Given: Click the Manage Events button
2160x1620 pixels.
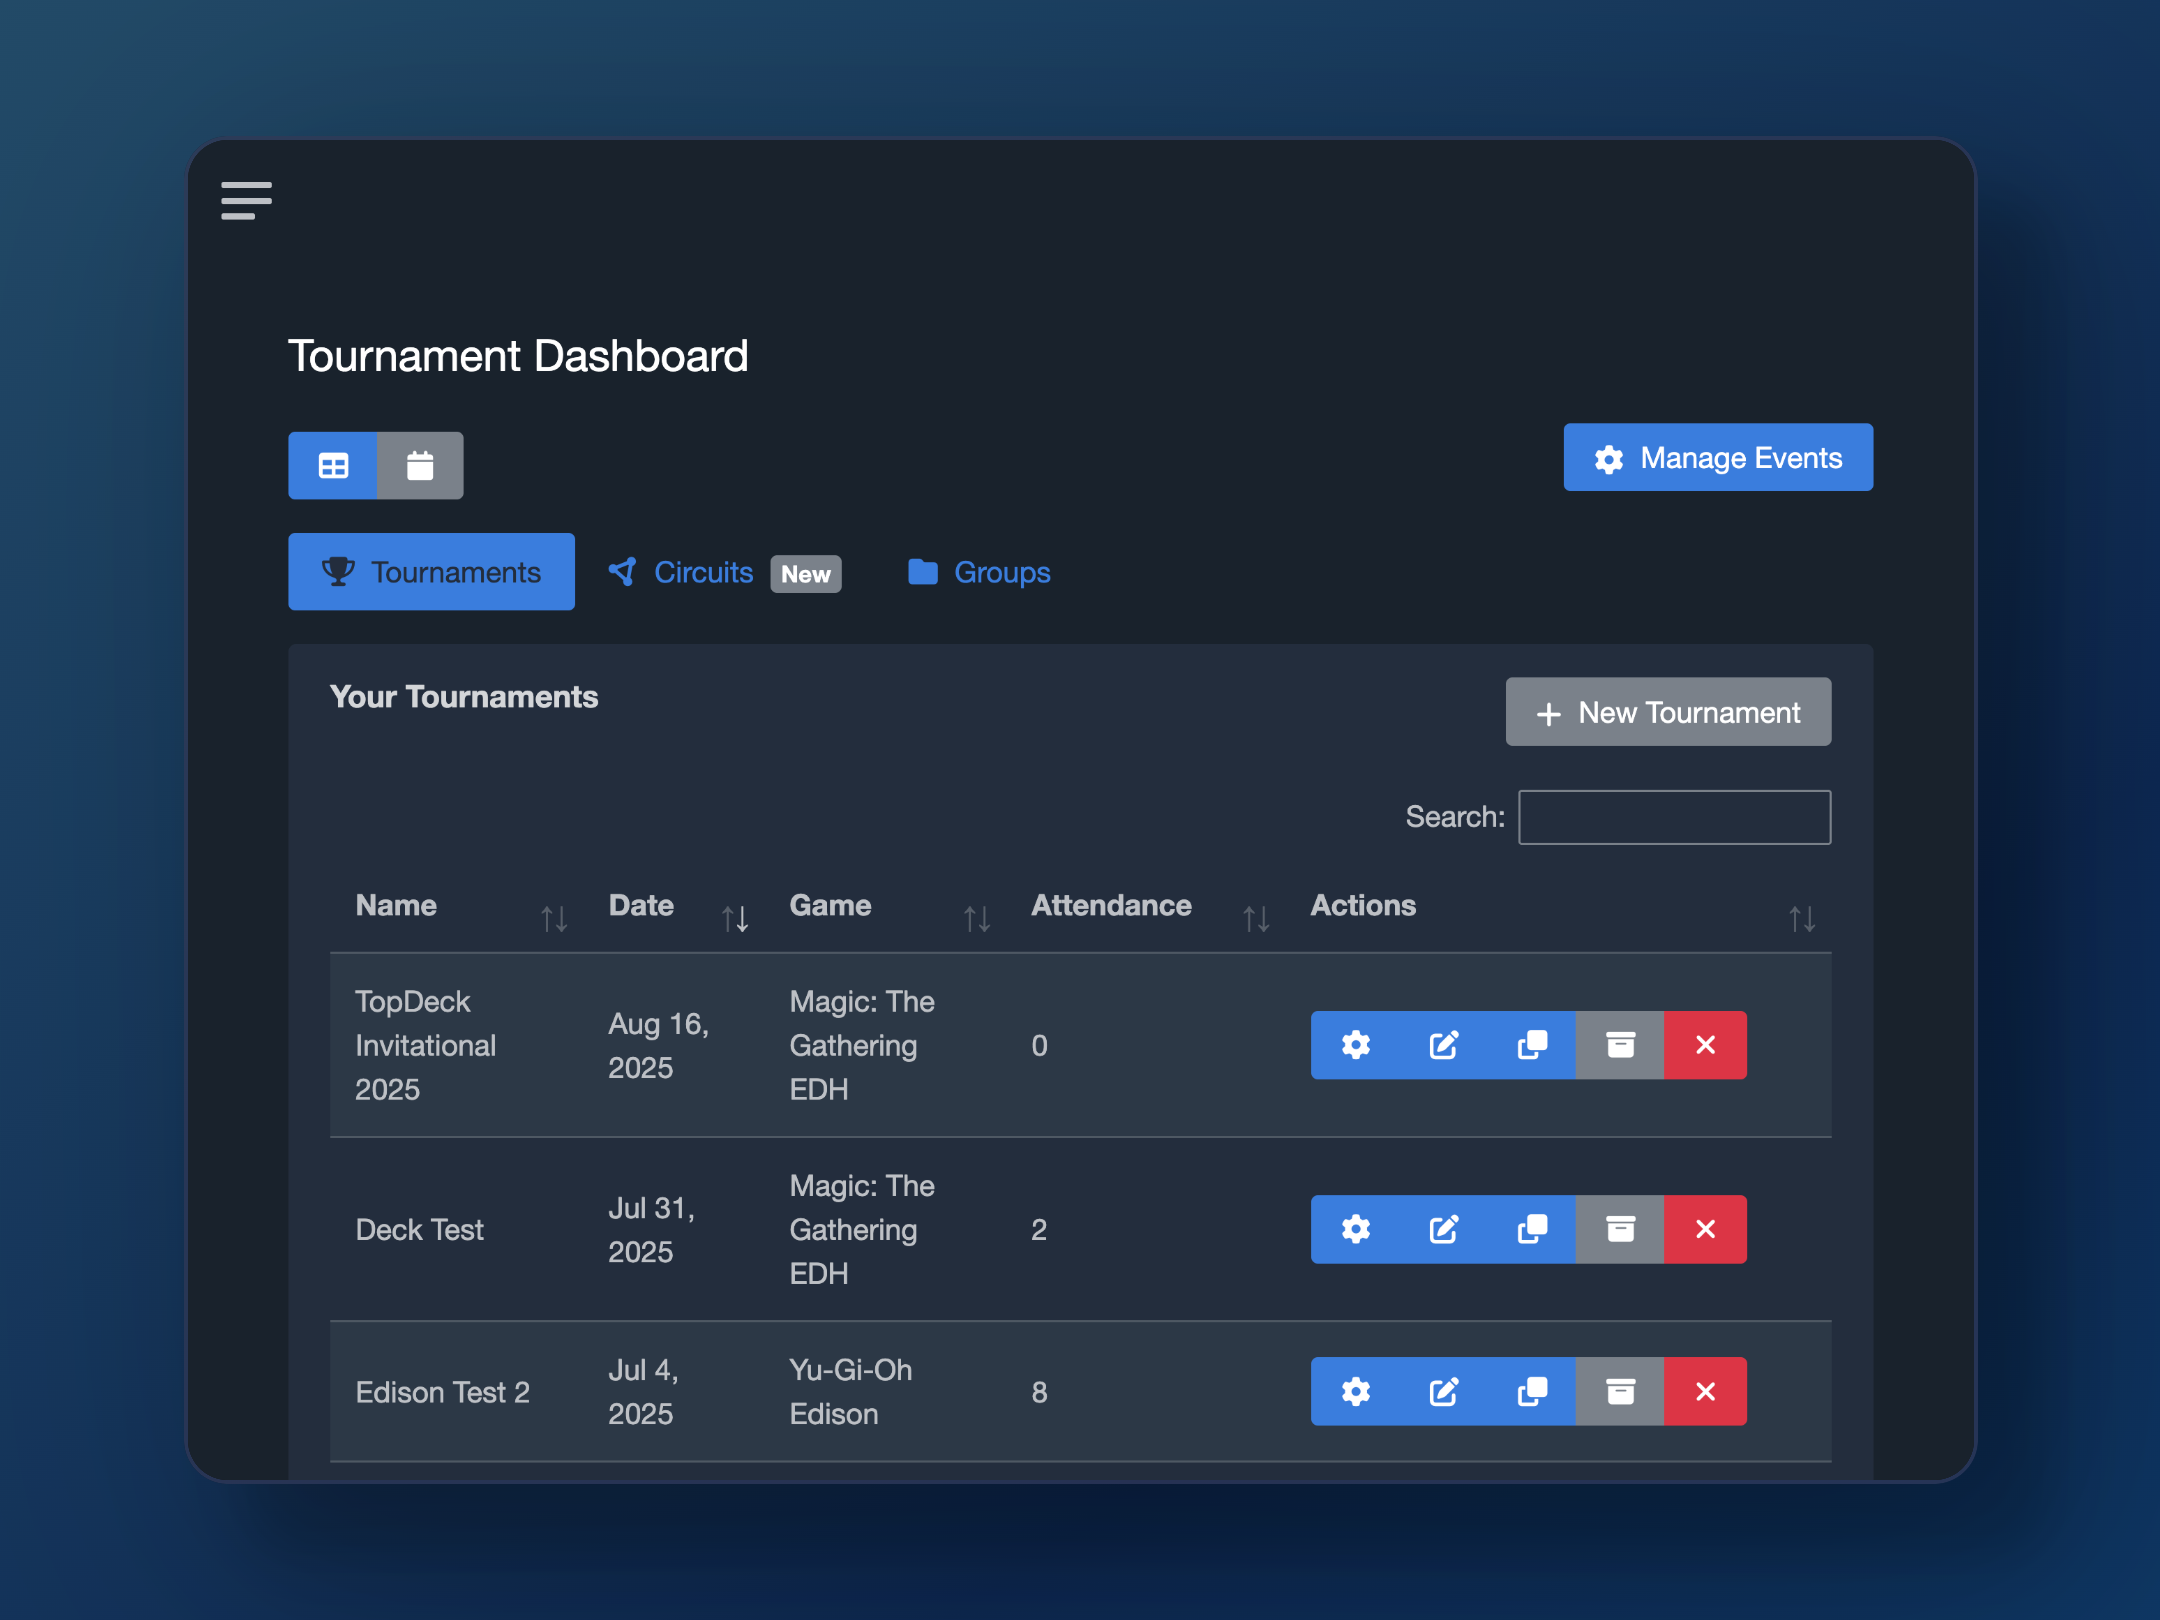Looking at the screenshot, I should [1717, 457].
